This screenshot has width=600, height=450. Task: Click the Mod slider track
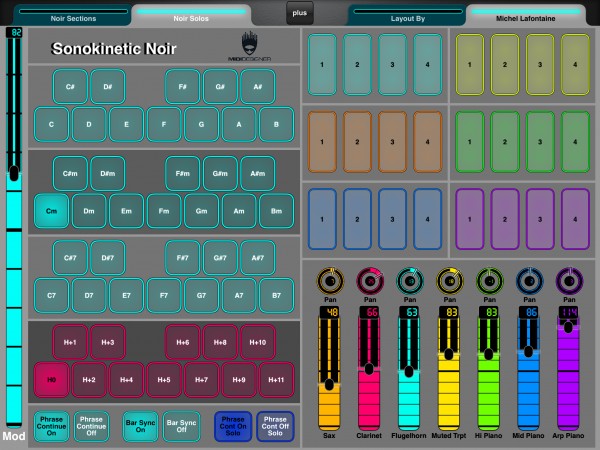[x=14, y=233]
